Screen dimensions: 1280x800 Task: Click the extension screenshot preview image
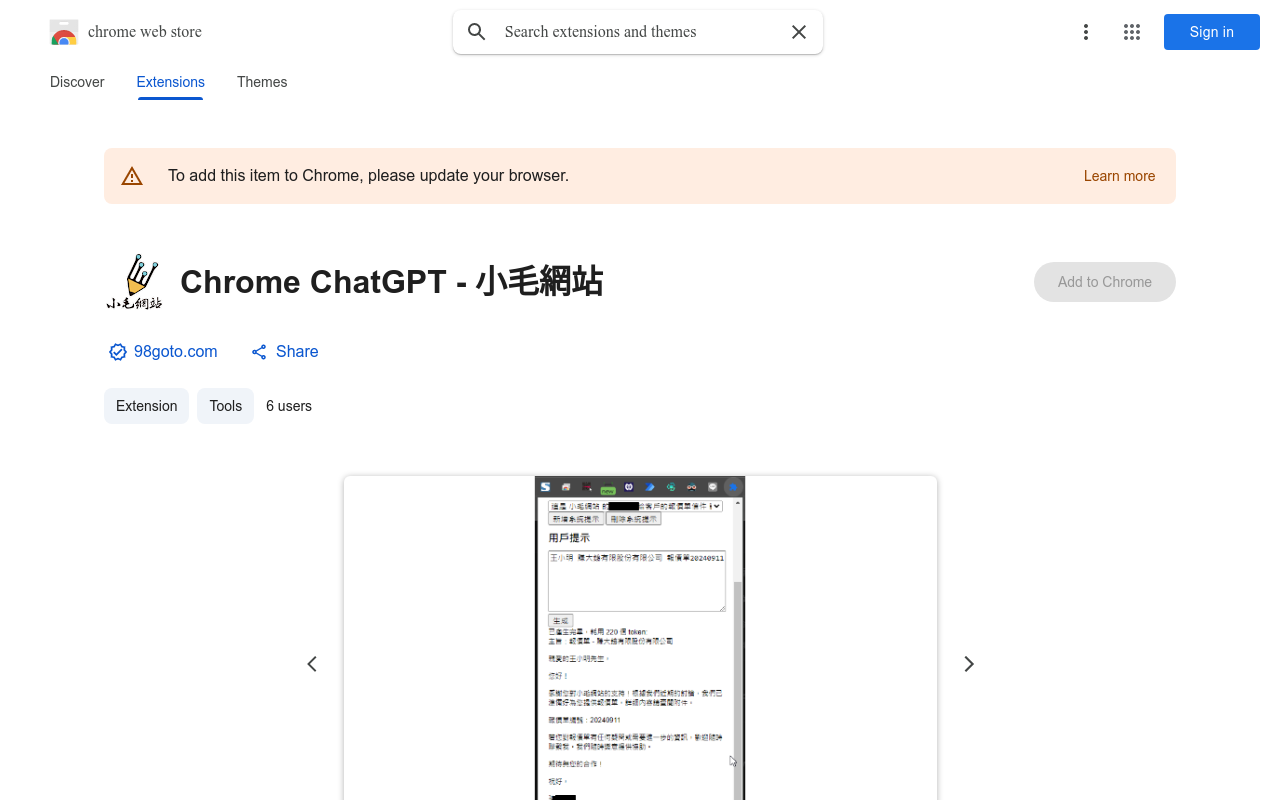640,638
